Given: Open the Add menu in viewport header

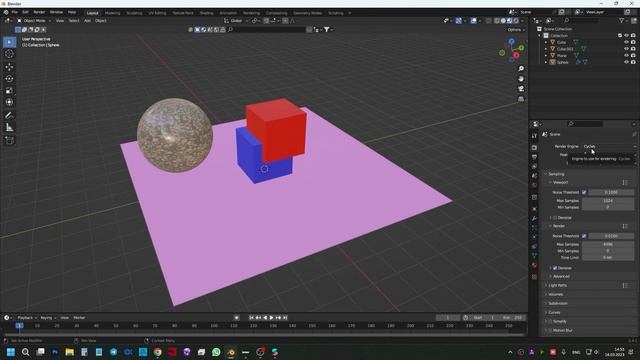Looking at the screenshot, I should click(x=87, y=20).
